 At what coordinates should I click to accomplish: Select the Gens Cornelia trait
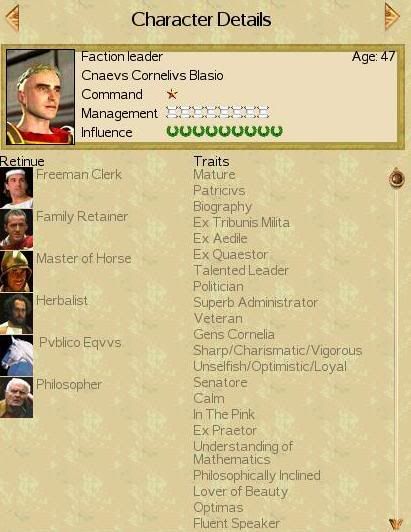click(x=233, y=334)
